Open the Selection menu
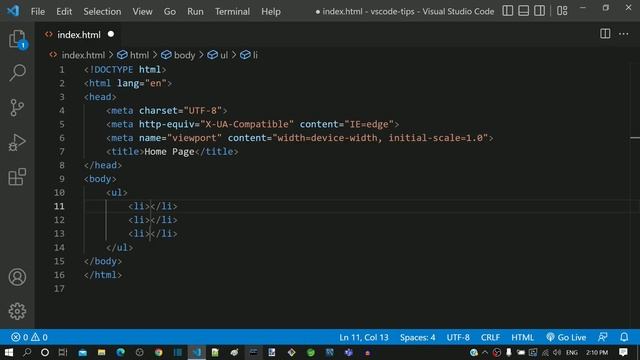640x360 pixels. tap(102, 11)
